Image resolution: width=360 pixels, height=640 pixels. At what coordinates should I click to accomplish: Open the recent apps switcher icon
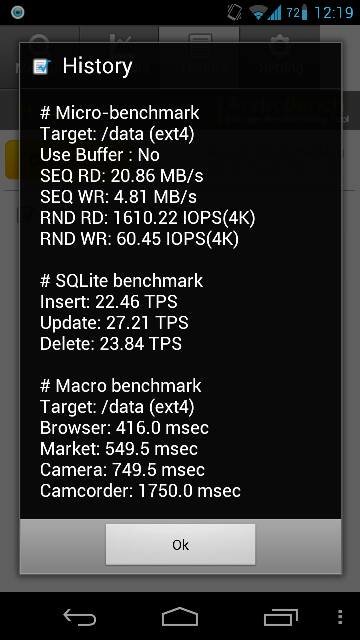[281, 617]
